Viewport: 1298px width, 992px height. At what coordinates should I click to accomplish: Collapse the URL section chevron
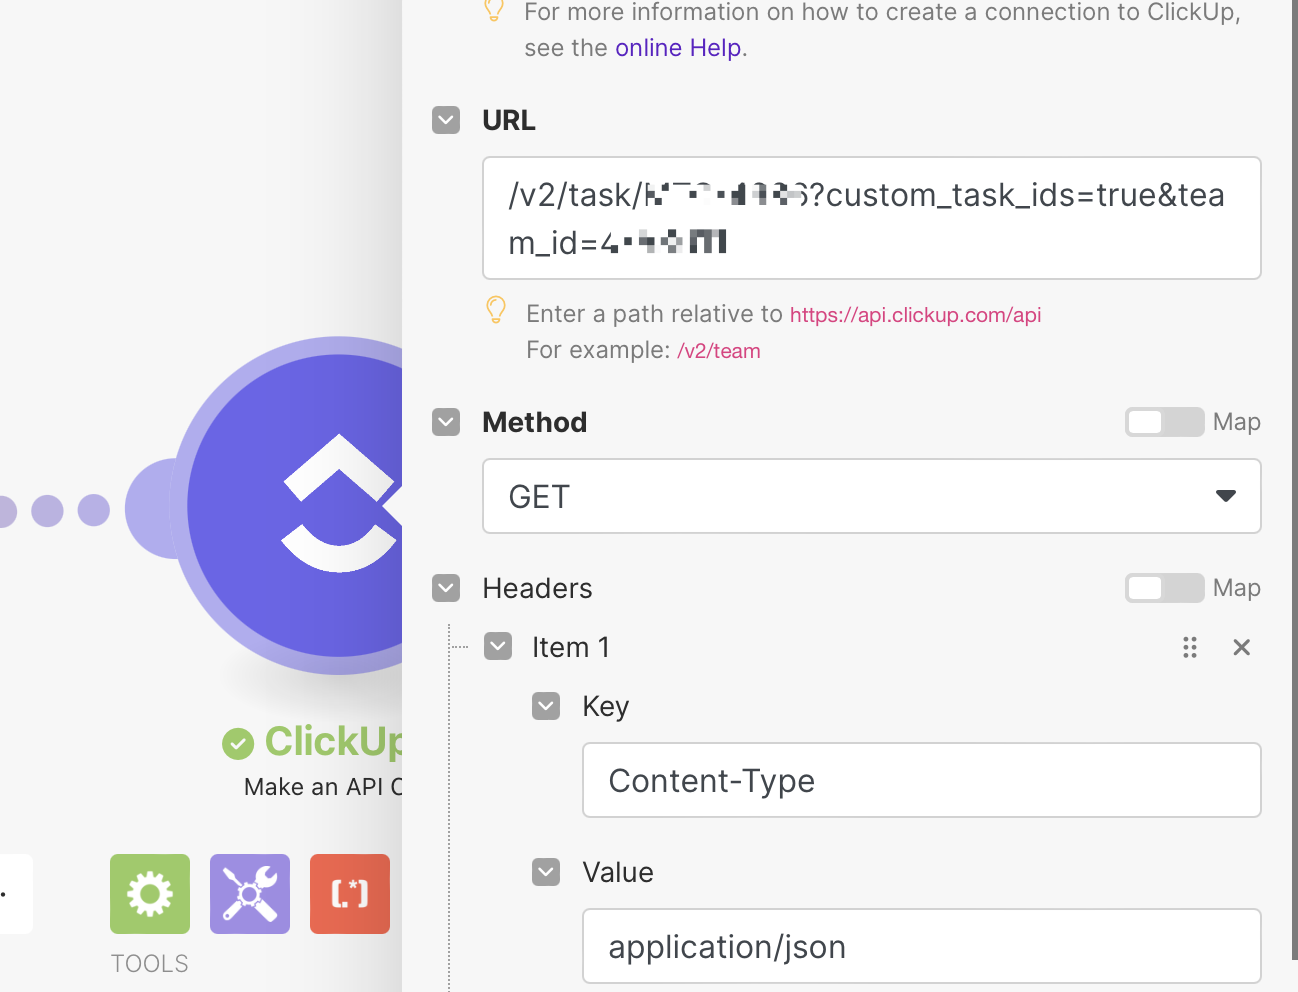[x=446, y=120]
